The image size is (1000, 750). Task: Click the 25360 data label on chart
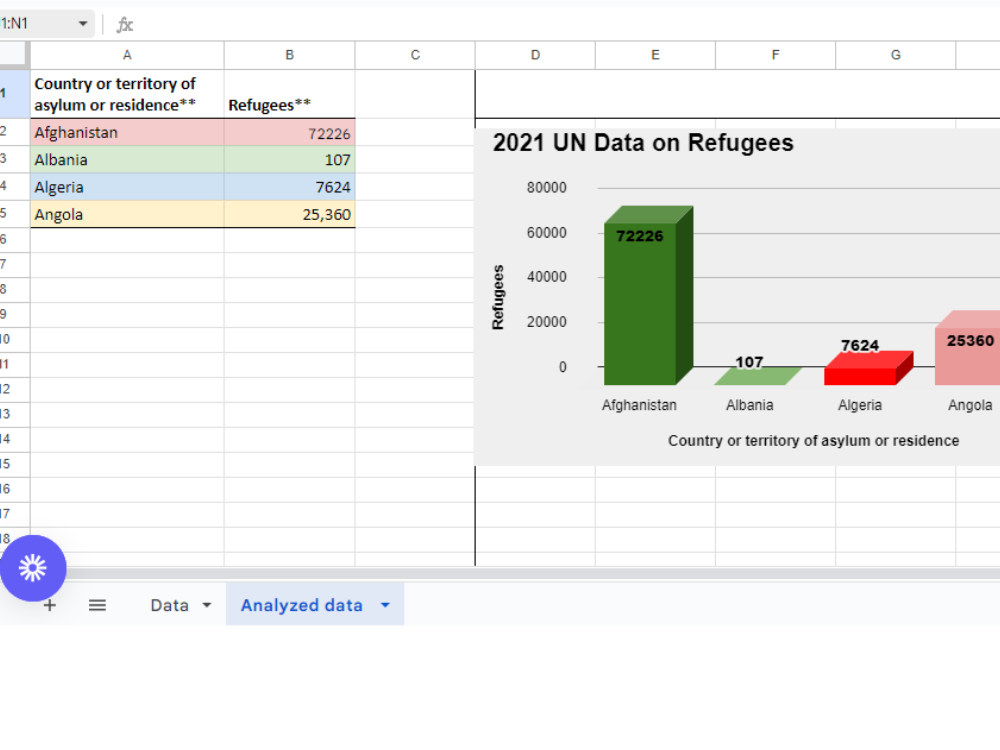coord(970,341)
